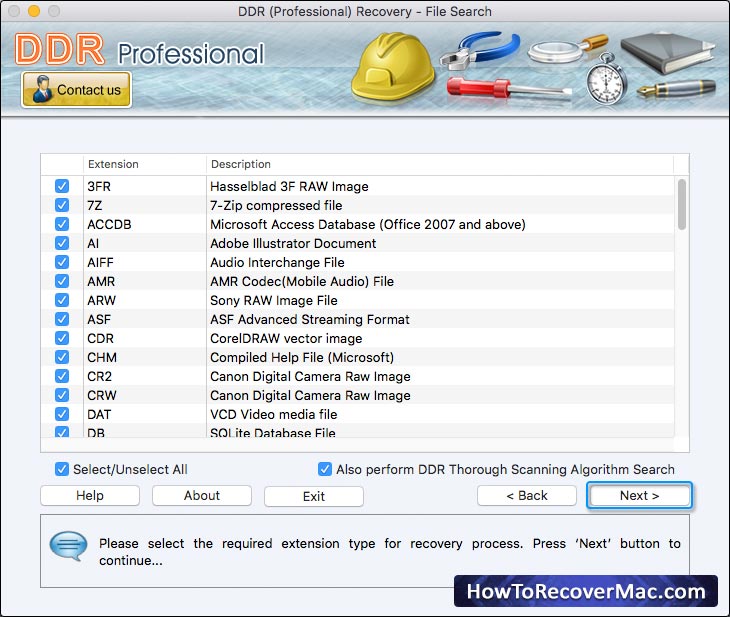
Task: Click the file list vertical scrollbar
Action: [682, 205]
